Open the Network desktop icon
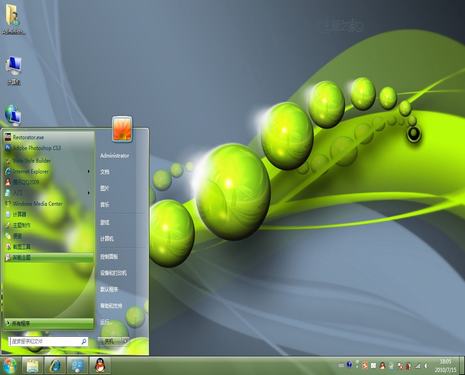Screen dimensions: 465x375 click(13, 115)
